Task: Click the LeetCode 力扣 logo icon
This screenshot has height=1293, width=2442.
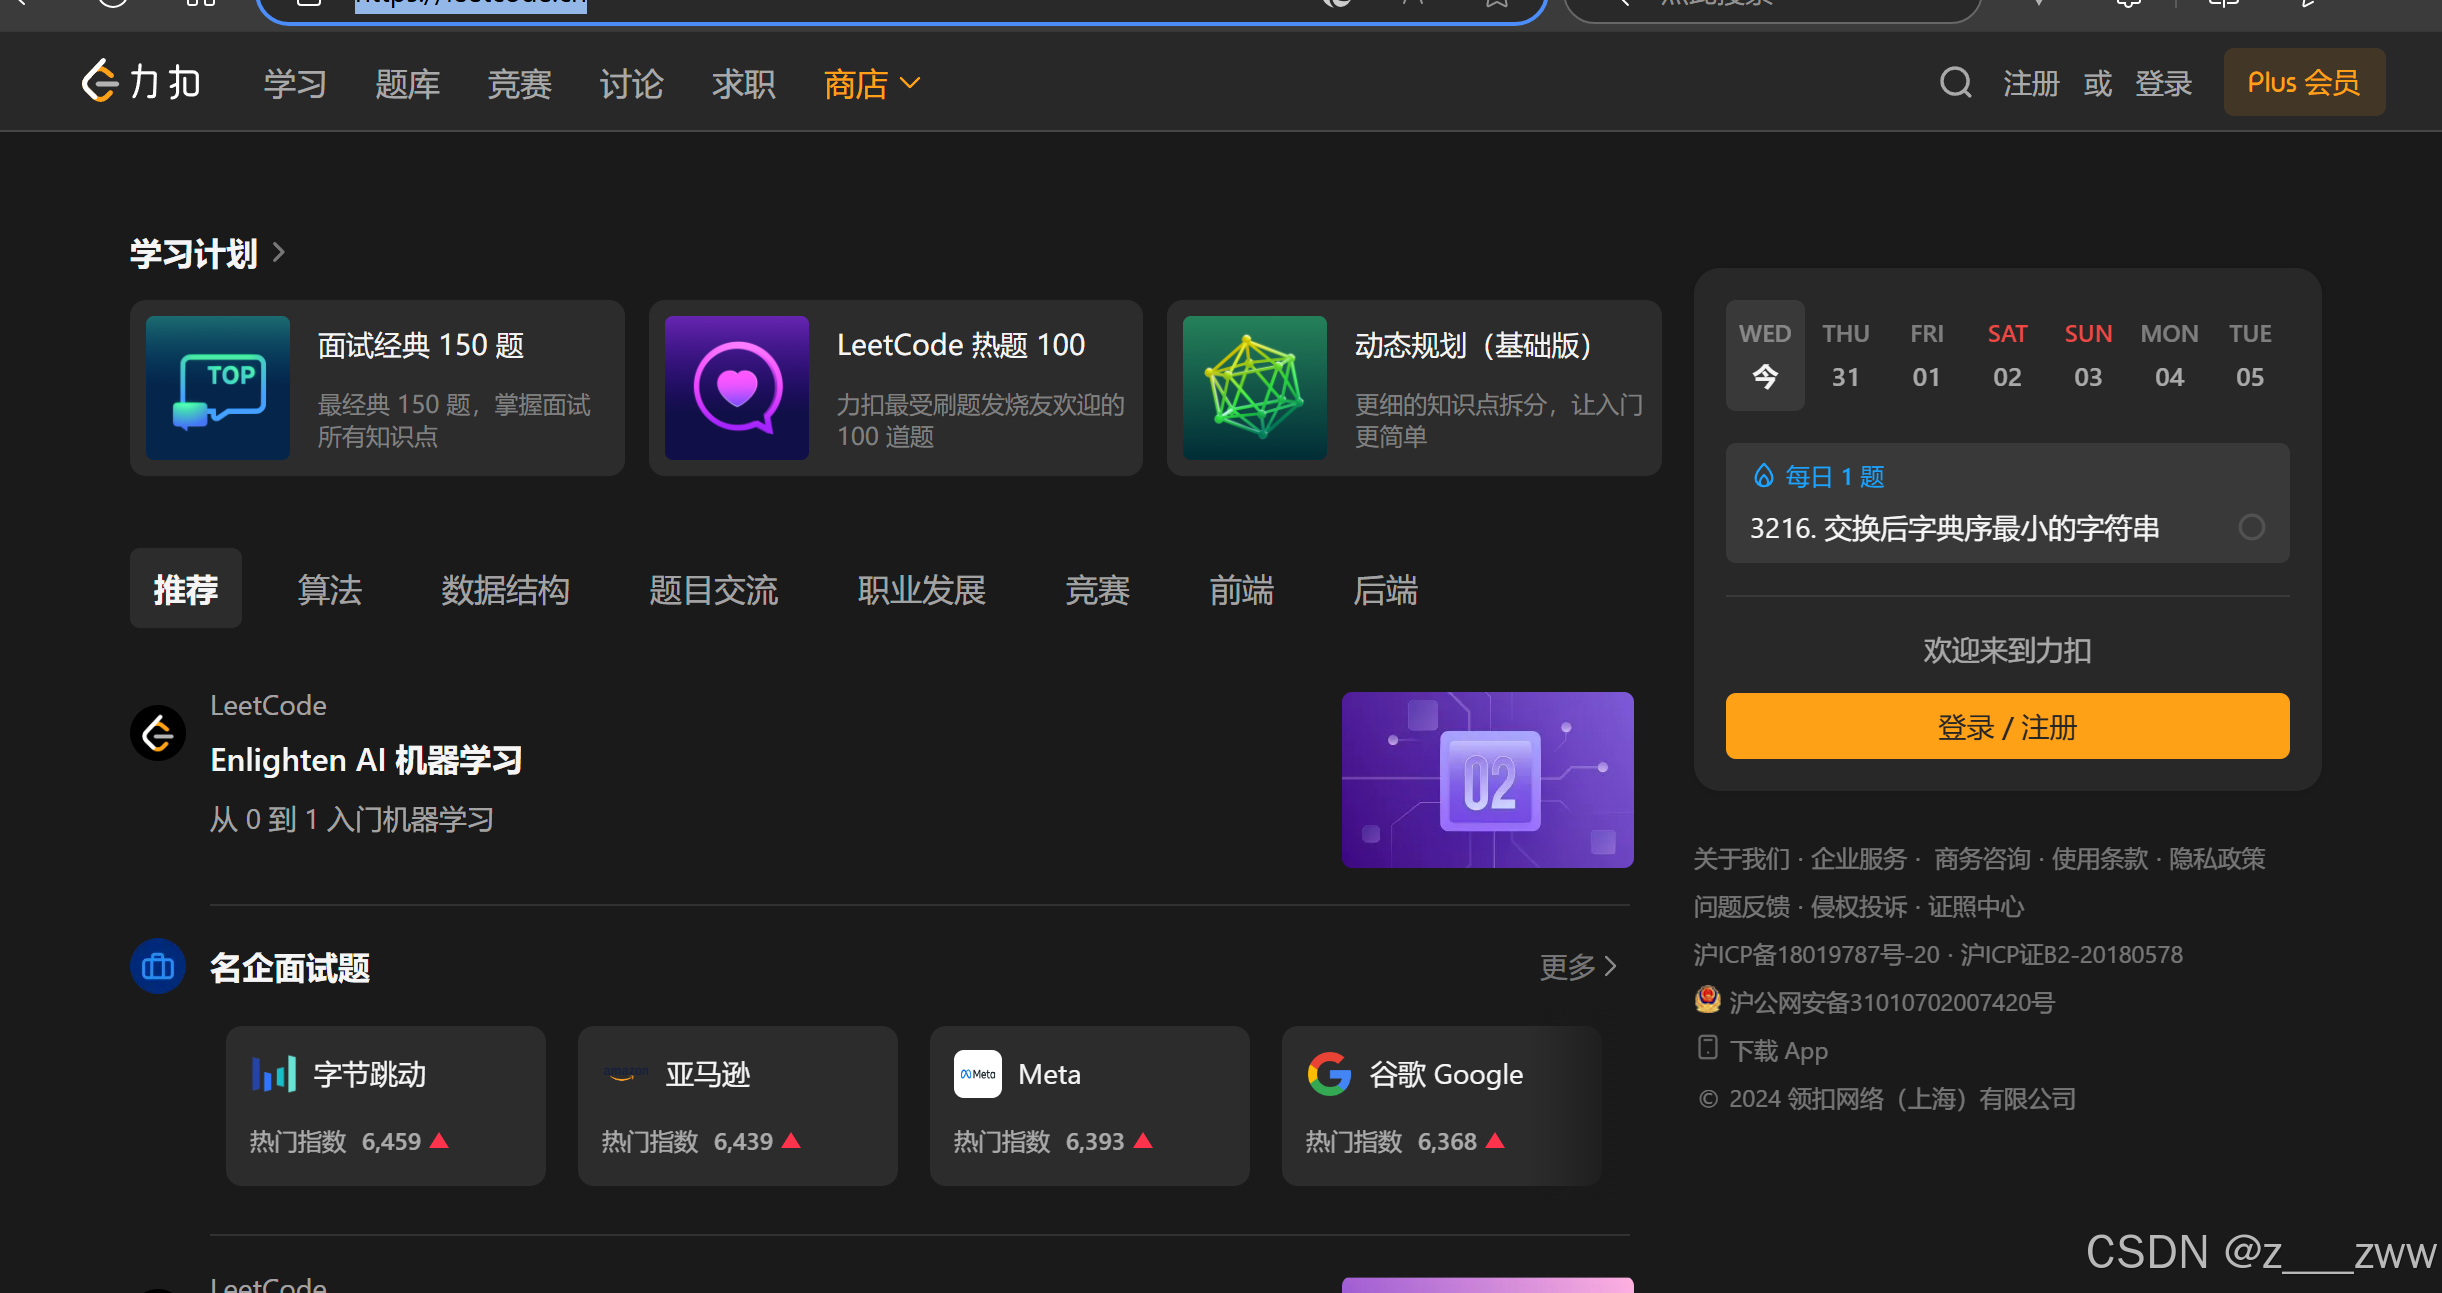Action: pos(100,82)
